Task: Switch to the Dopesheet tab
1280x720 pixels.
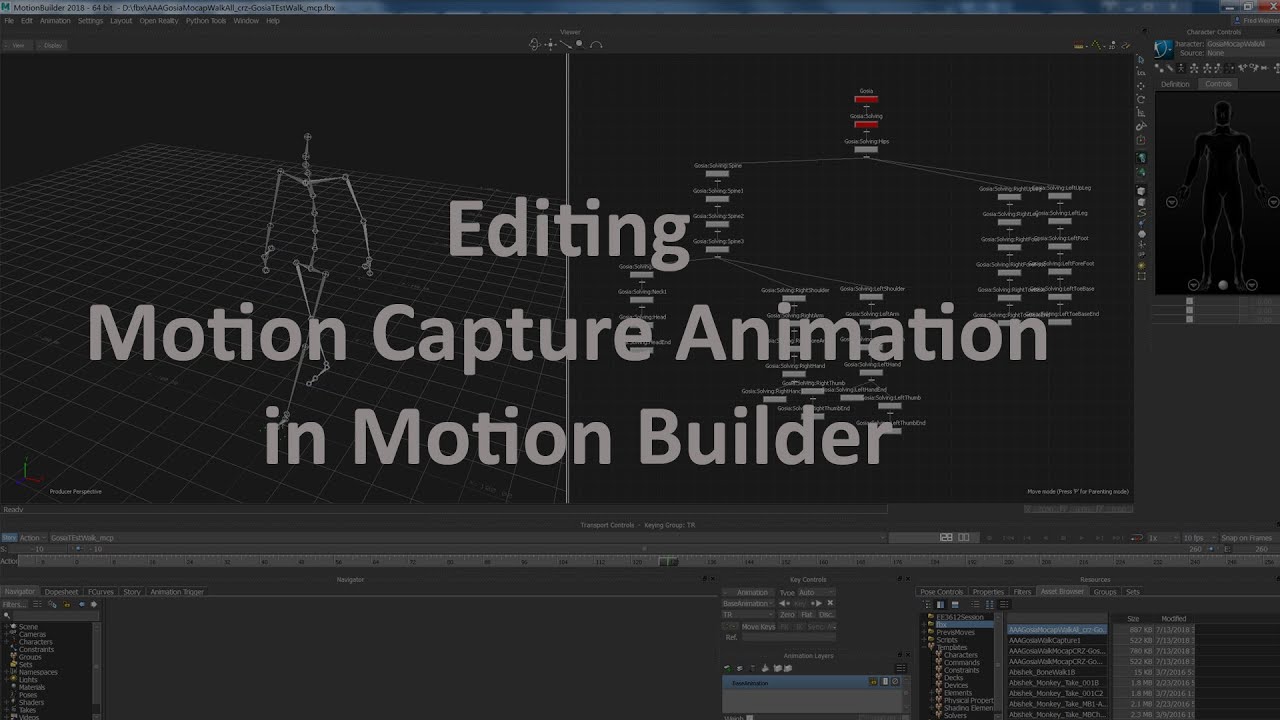Action: (61, 592)
